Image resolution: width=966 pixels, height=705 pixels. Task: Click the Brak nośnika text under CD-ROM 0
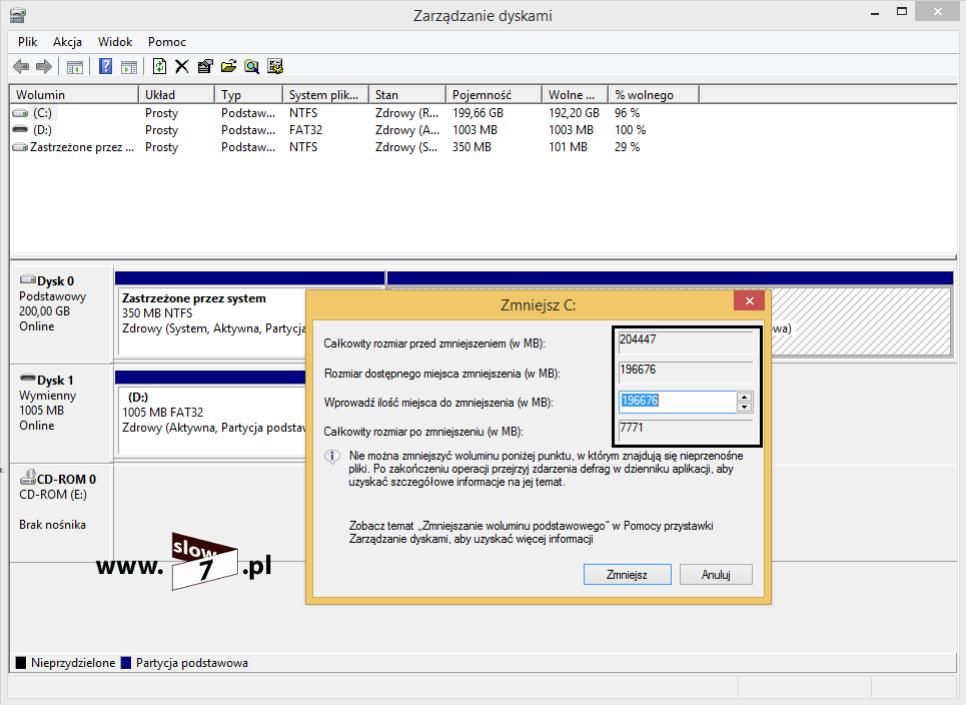pos(52,524)
